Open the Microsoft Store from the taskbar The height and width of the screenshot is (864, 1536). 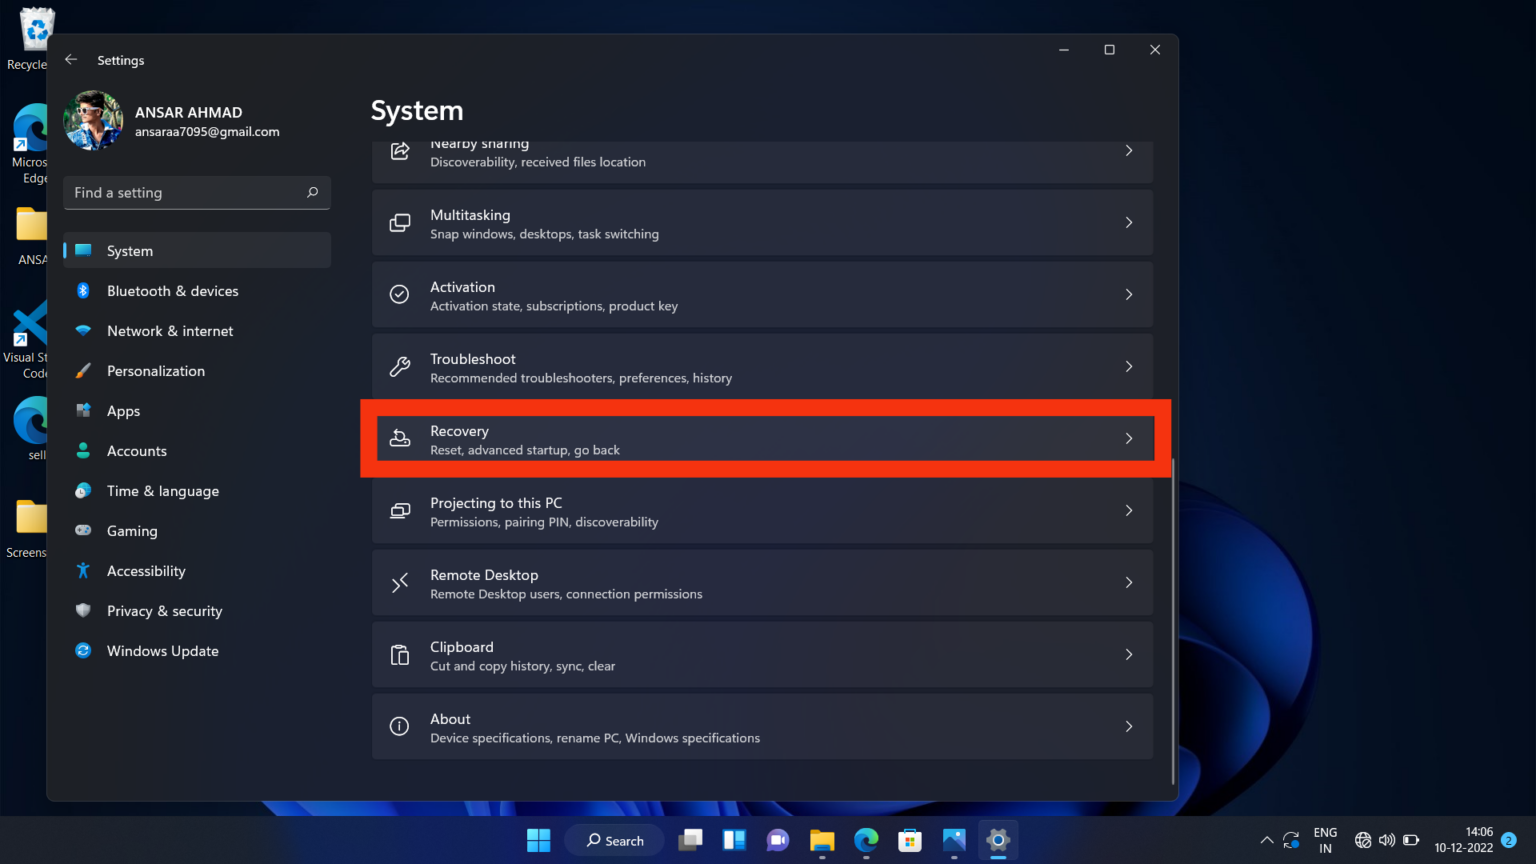click(909, 840)
